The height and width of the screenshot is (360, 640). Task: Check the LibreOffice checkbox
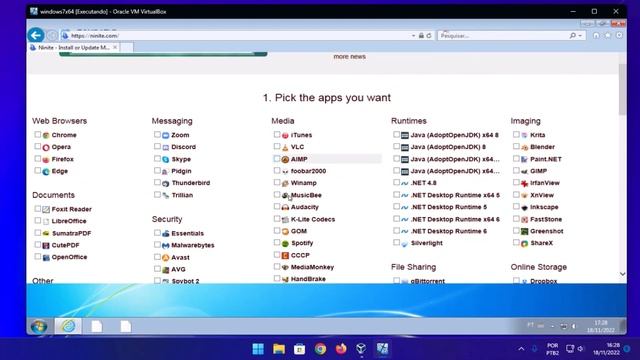(38, 220)
